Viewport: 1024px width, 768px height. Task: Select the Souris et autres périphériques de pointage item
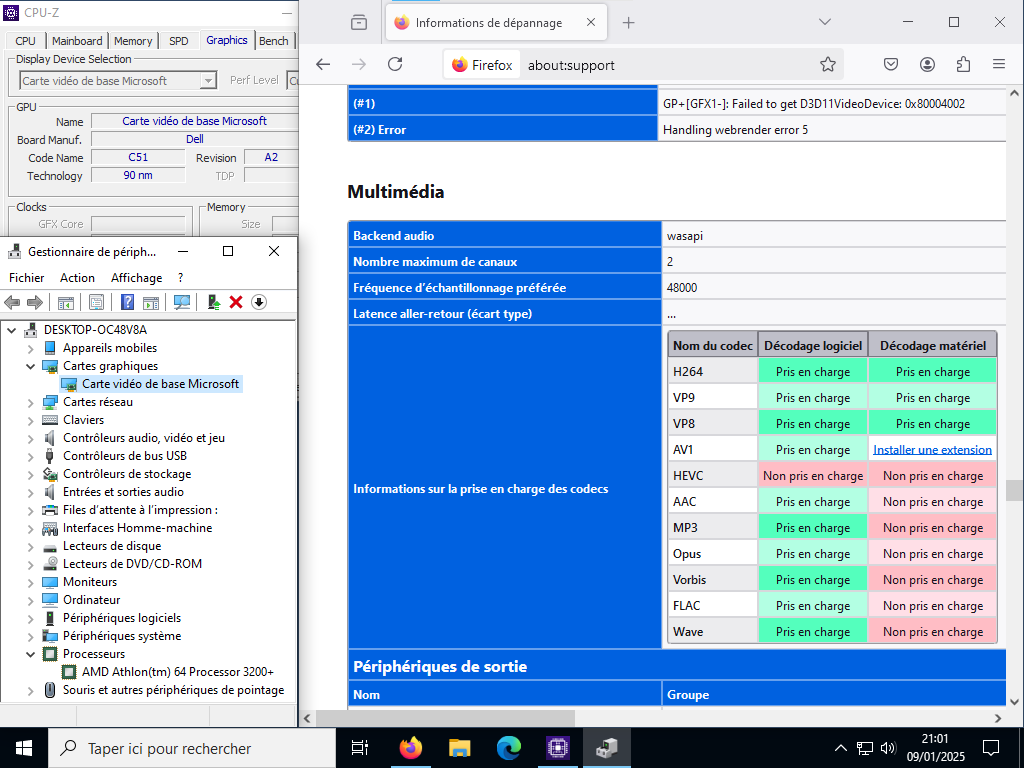point(173,690)
